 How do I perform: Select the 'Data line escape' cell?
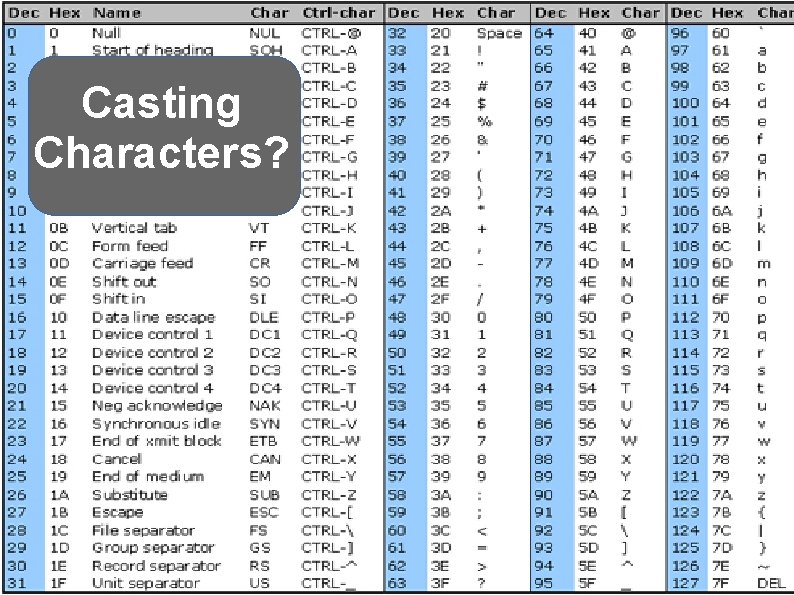[x=153, y=318]
